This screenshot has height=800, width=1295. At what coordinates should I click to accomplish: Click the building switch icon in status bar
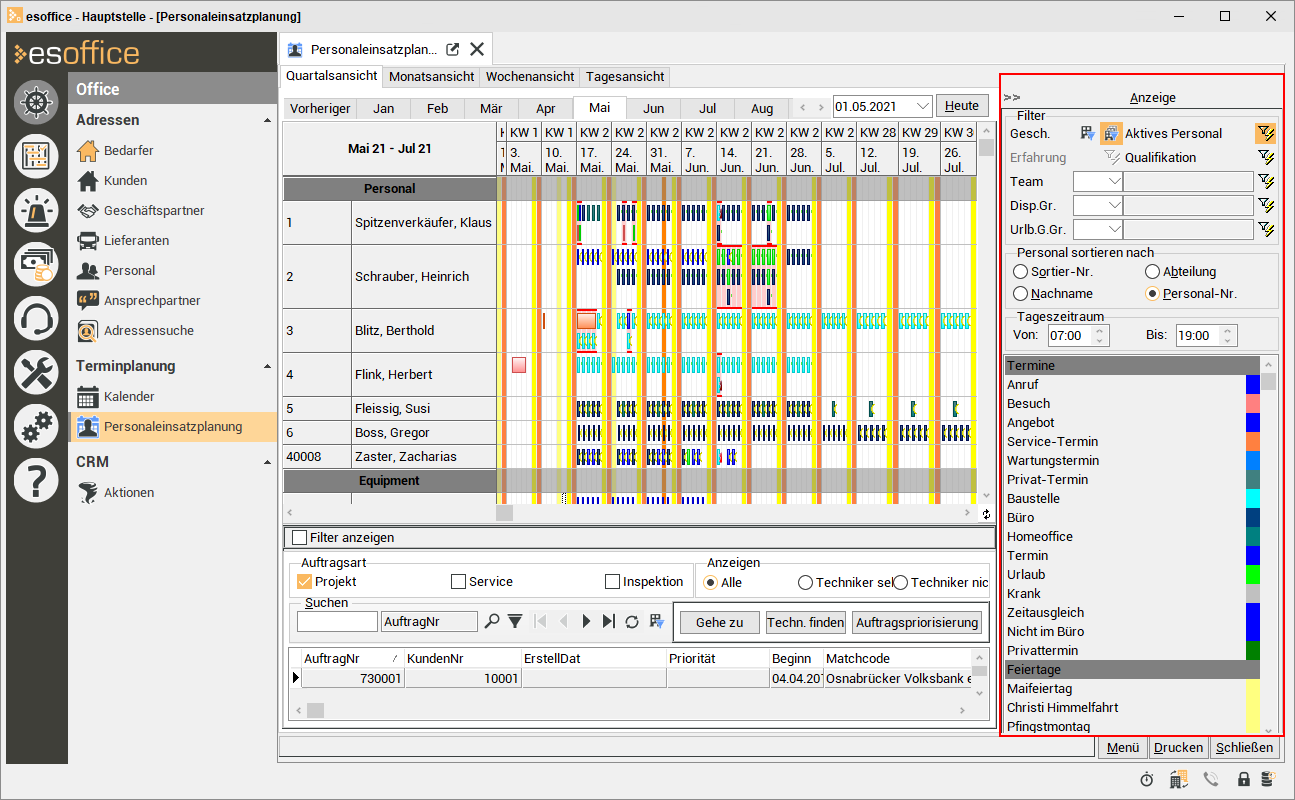[x=1179, y=779]
